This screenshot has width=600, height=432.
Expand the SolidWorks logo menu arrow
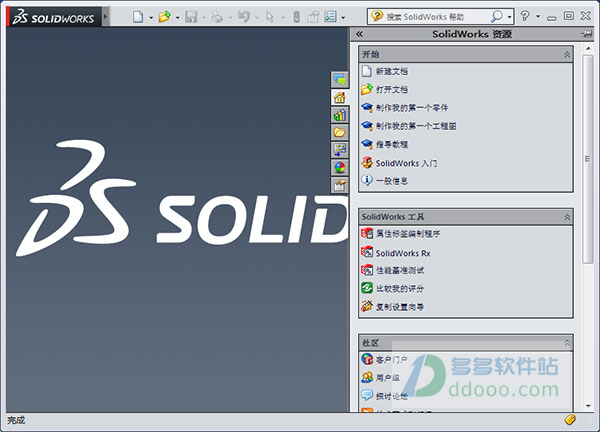106,17
